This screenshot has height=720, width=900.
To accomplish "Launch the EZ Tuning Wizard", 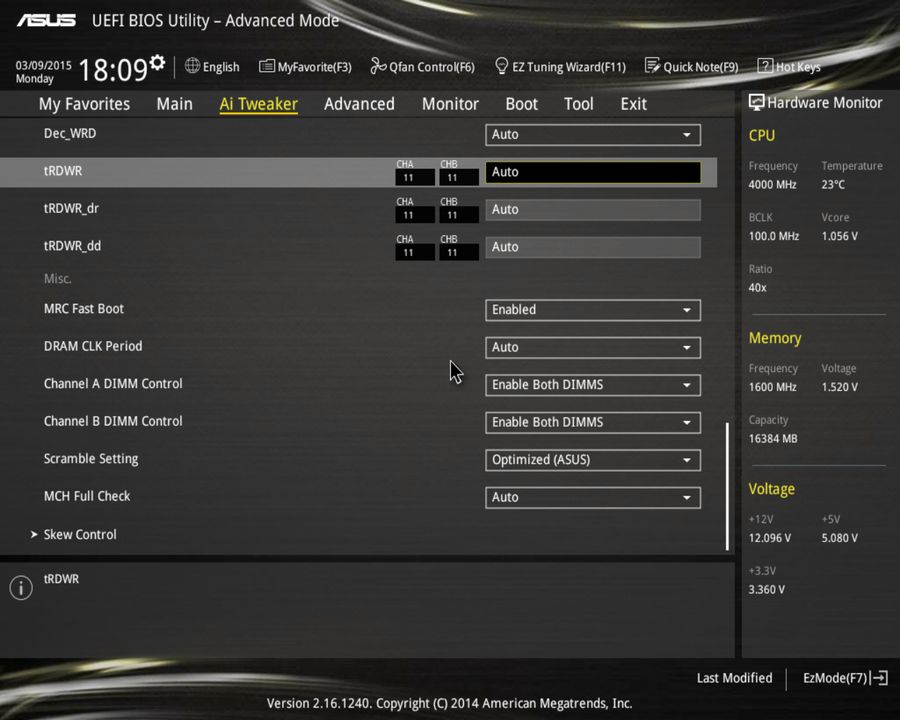I will [560, 66].
